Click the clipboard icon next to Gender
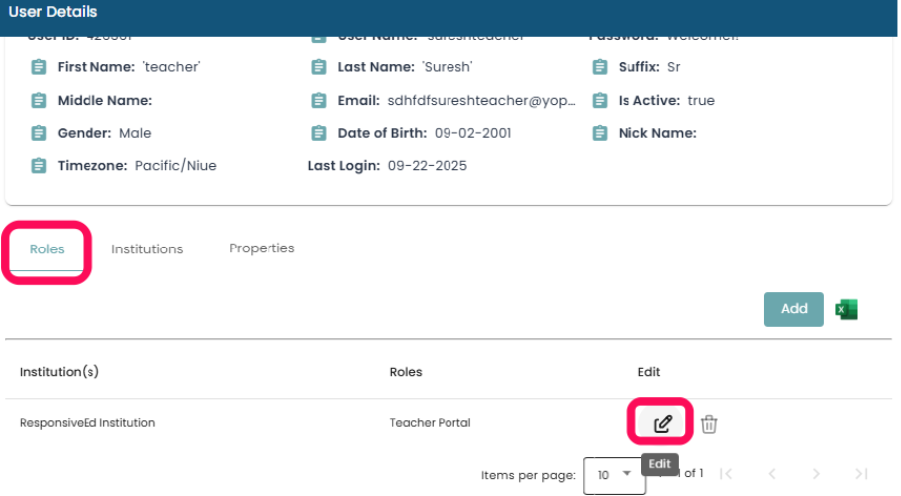Screen dimensions: 901x496 click(x=38, y=133)
